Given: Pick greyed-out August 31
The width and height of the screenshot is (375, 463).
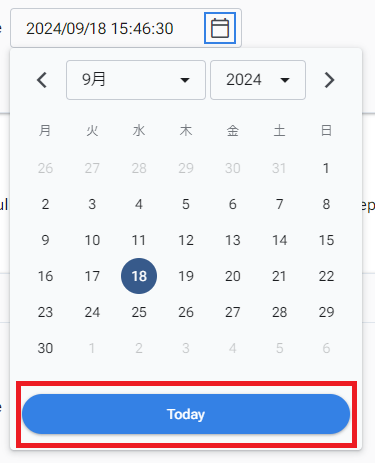Looking at the screenshot, I should tap(280, 168).
